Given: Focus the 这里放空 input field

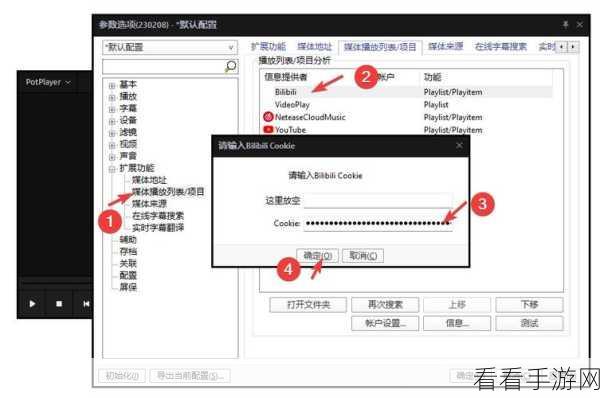Looking at the screenshot, I should click(378, 201).
